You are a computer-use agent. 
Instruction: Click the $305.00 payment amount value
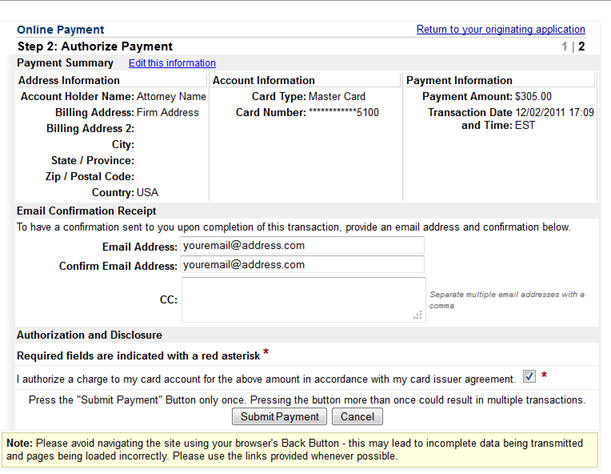point(526,97)
